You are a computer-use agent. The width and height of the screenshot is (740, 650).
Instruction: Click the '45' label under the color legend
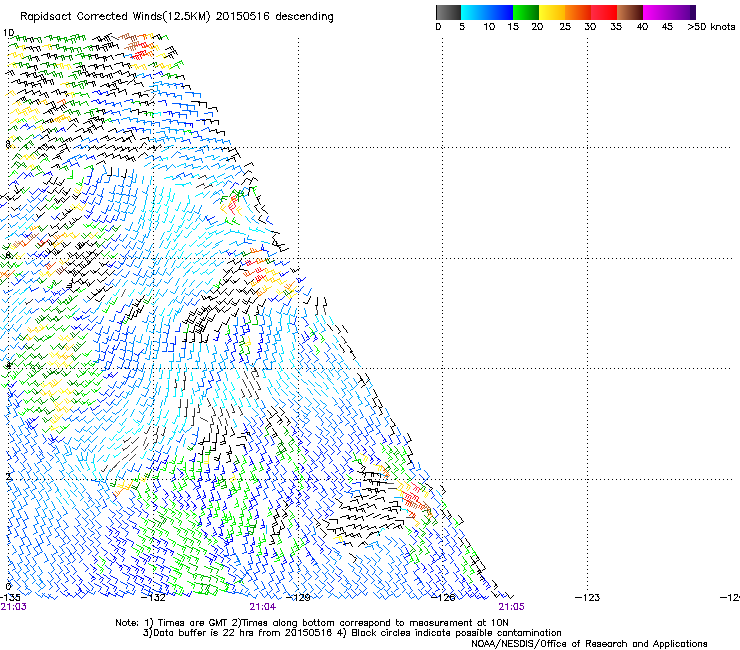tap(667, 27)
